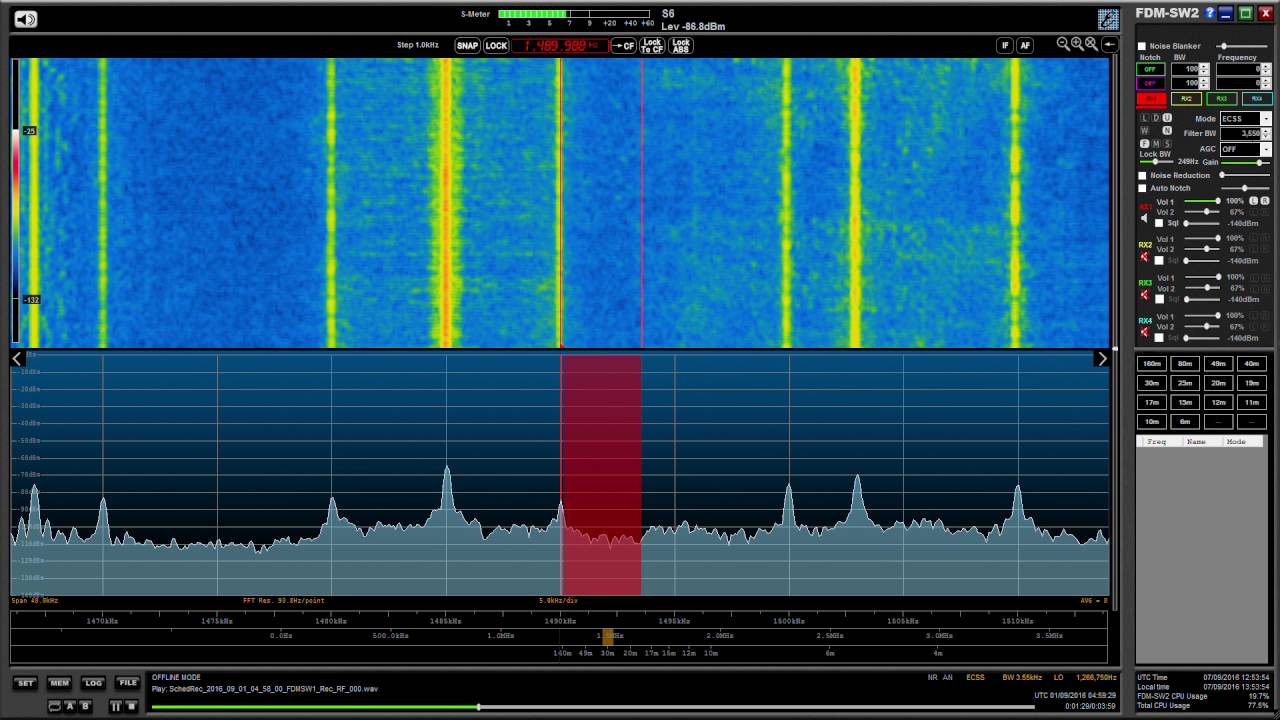The width and height of the screenshot is (1280, 720).
Task: Pause the recording playback
Action: (116, 706)
